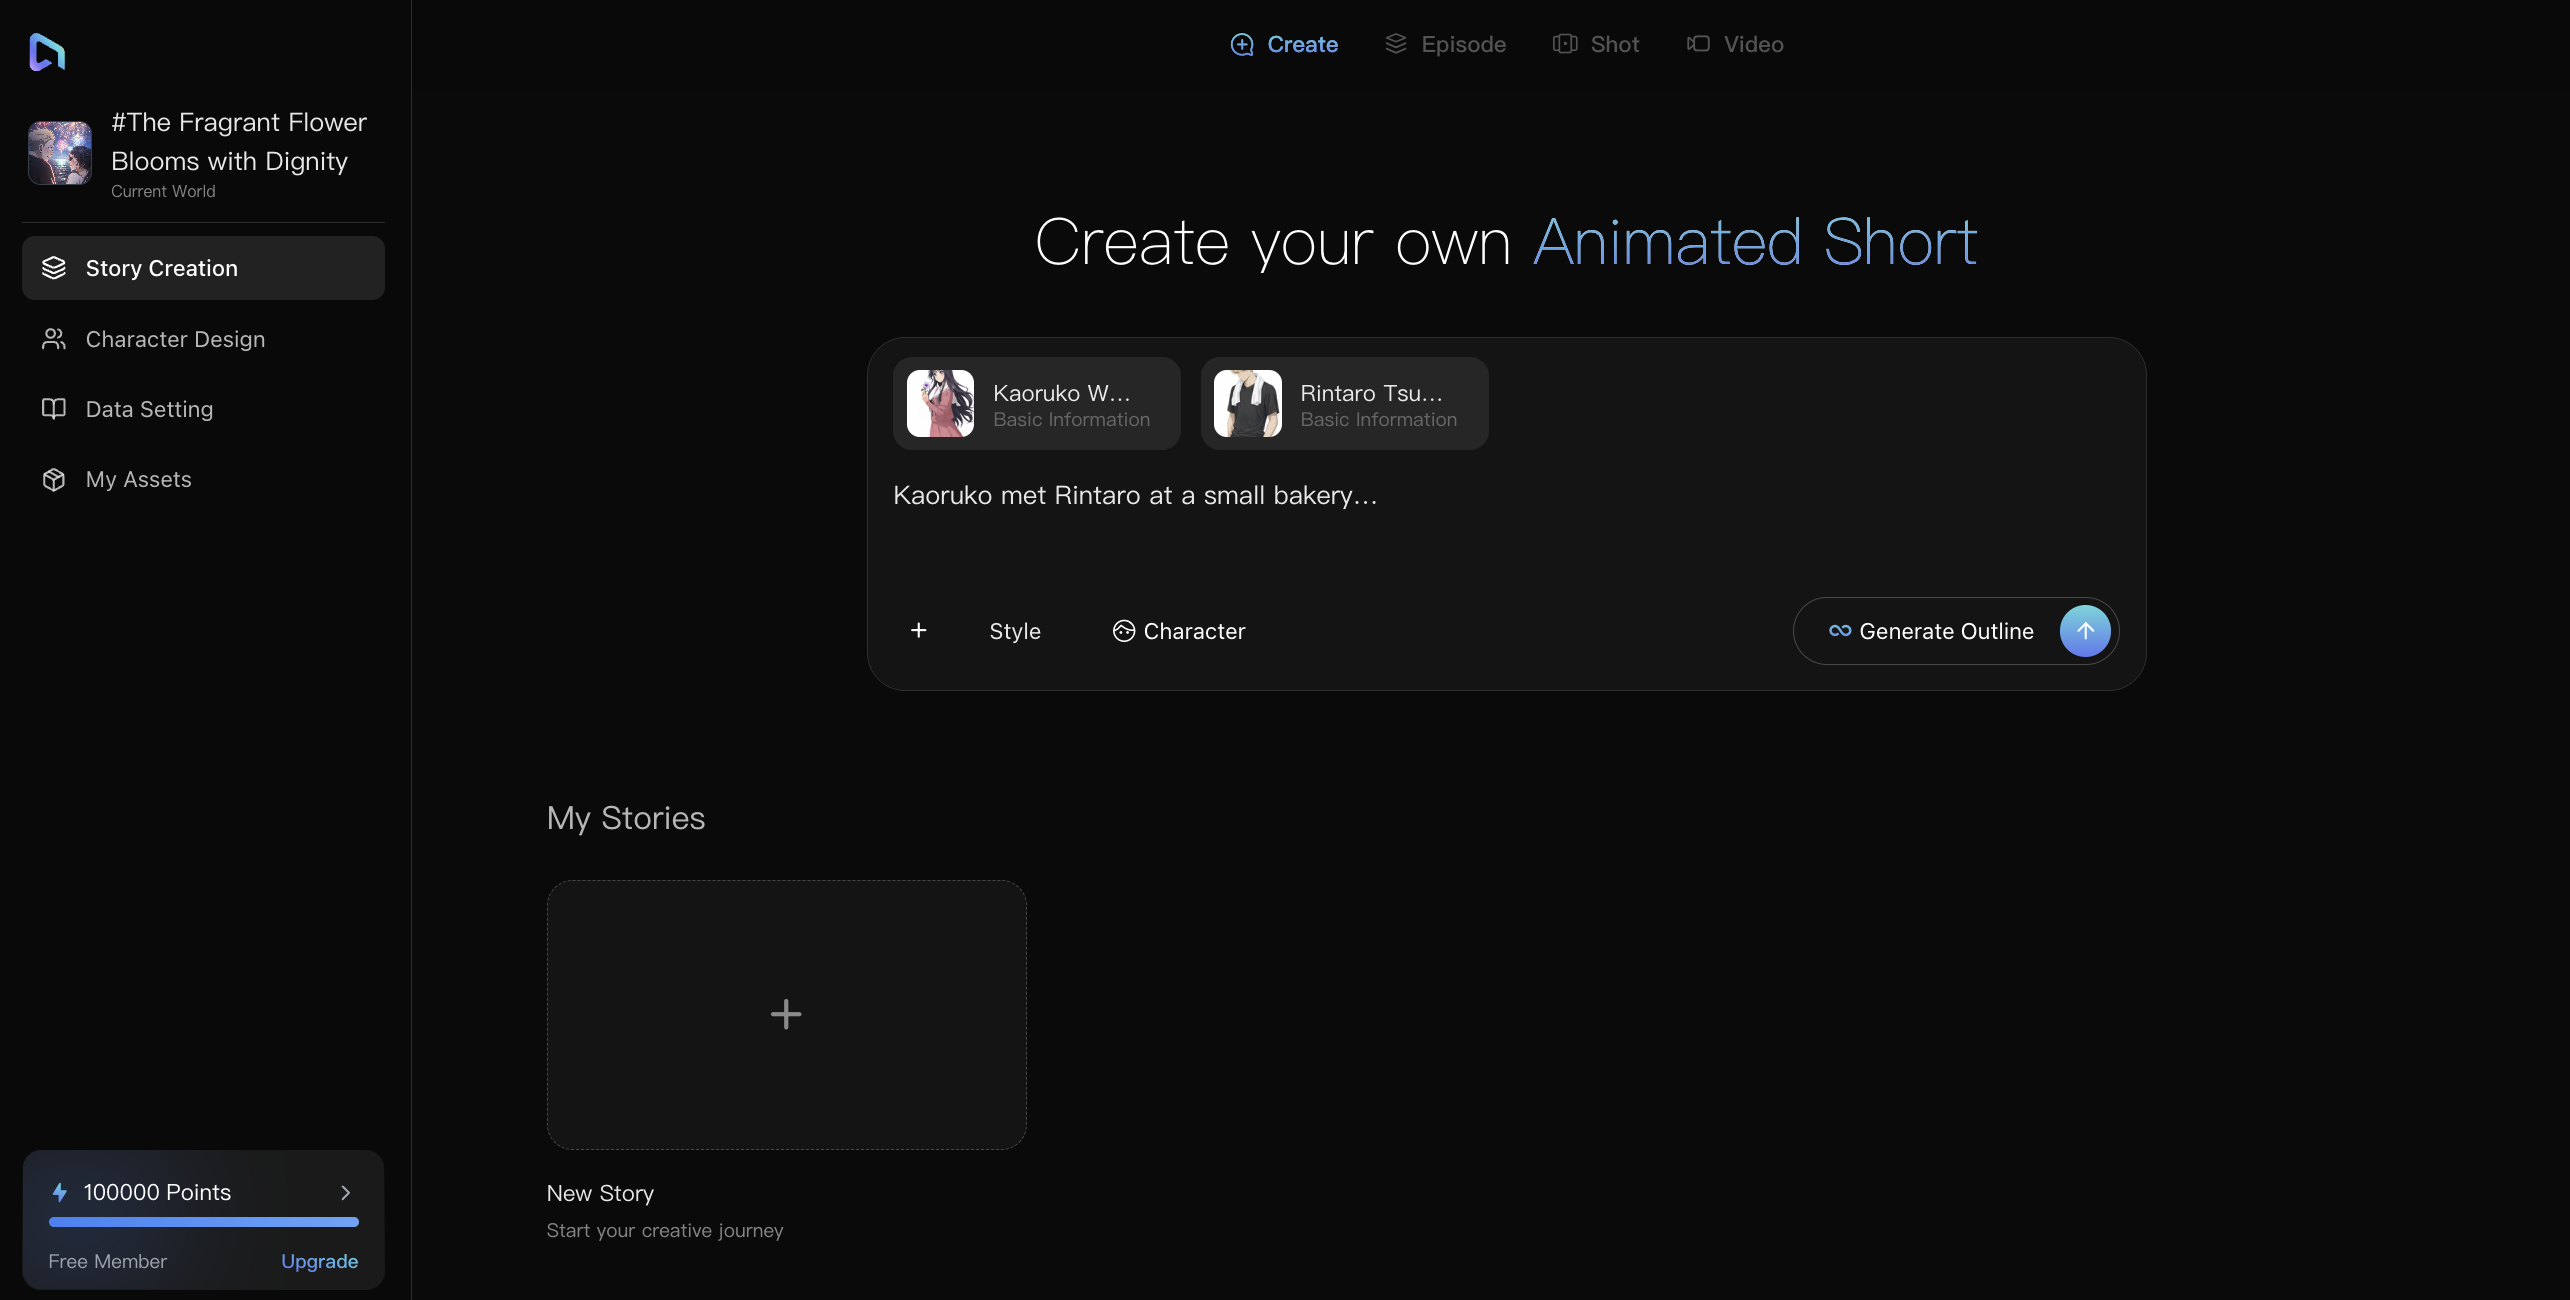The width and height of the screenshot is (2570, 1300).
Task: Click the Data Setting book icon
Action: [x=54, y=409]
